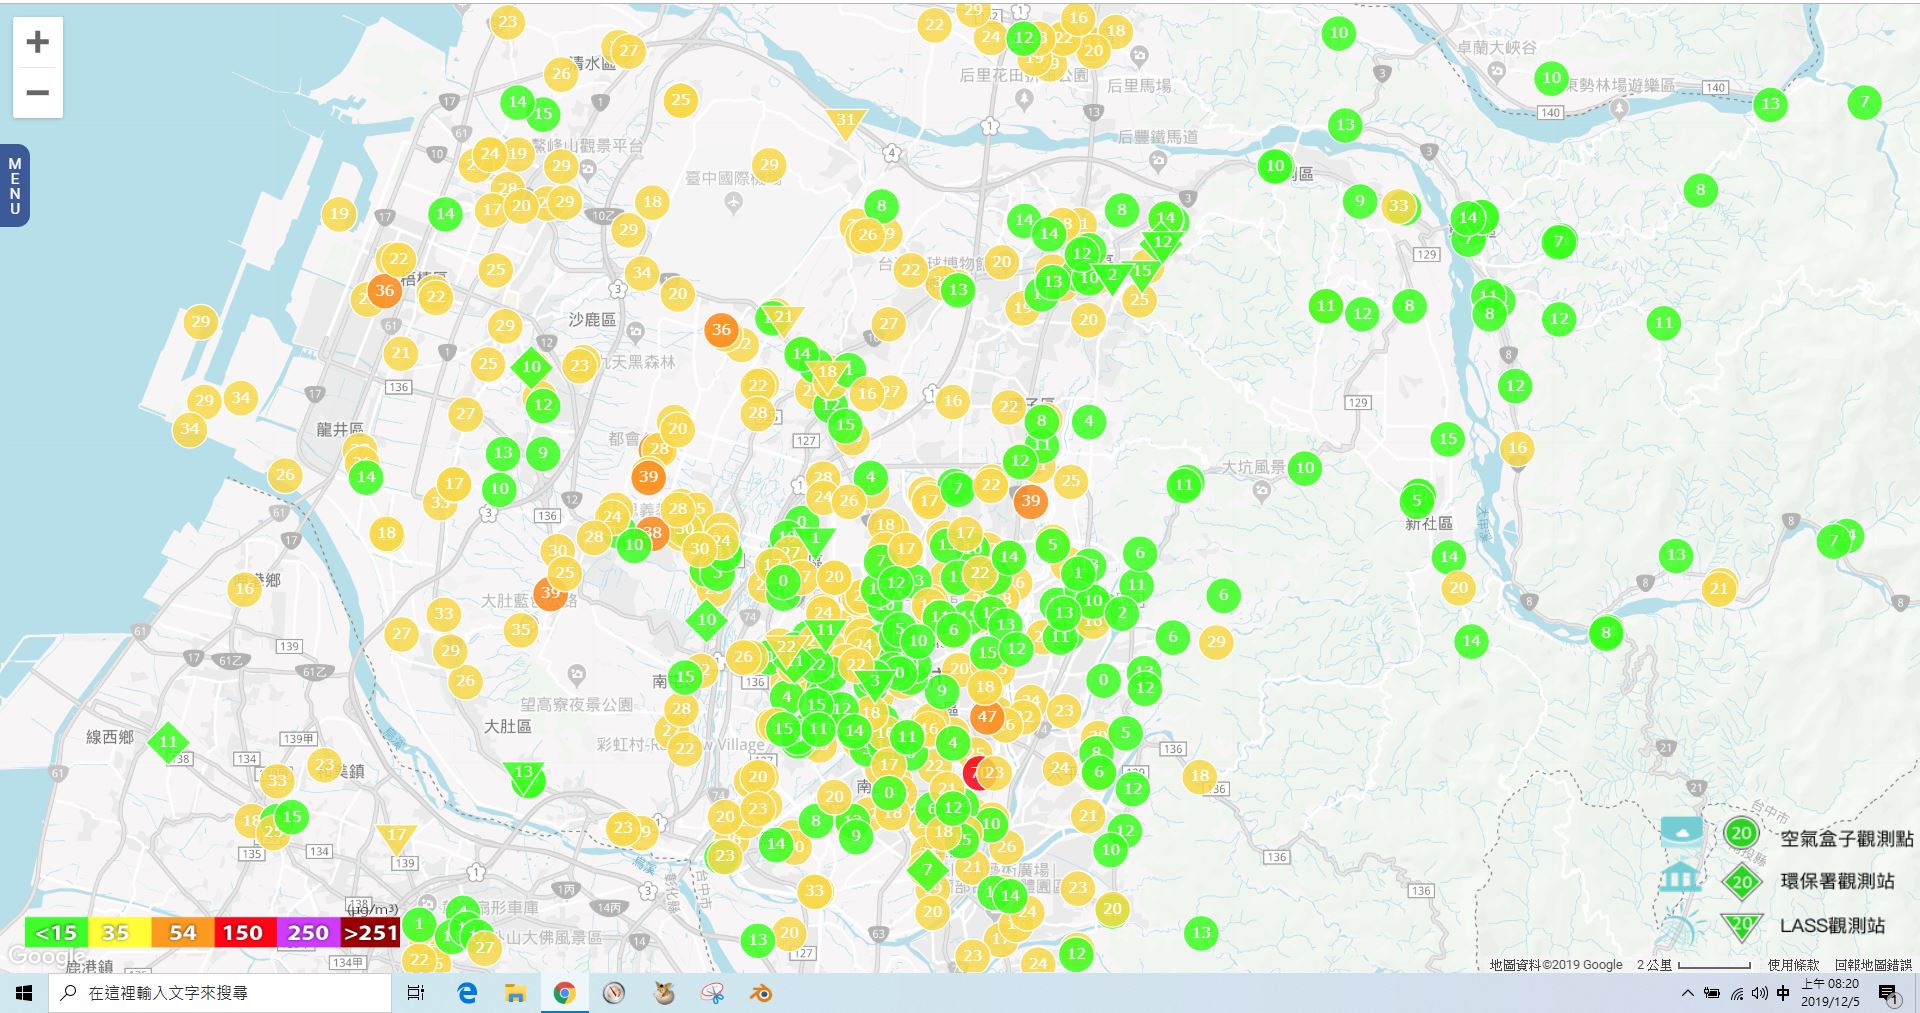Click green marker 5 above 新社區 label
This screenshot has height=1013, width=1920.
click(1416, 501)
